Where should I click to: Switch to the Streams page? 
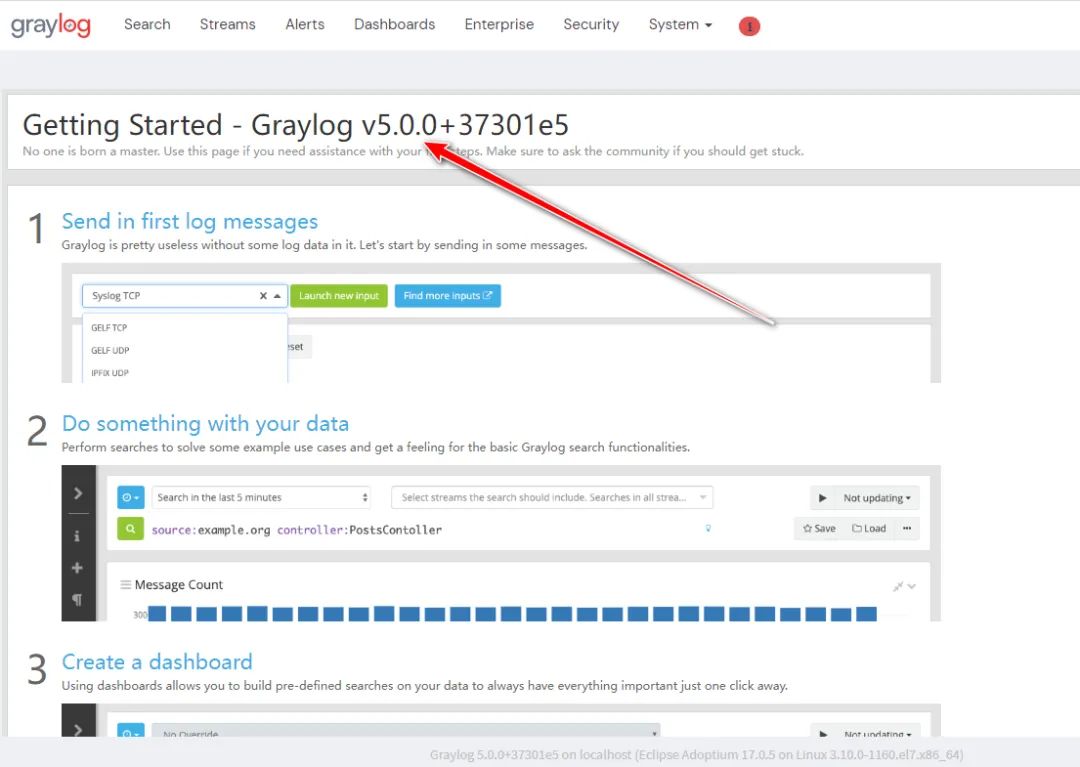click(x=227, y=24)
